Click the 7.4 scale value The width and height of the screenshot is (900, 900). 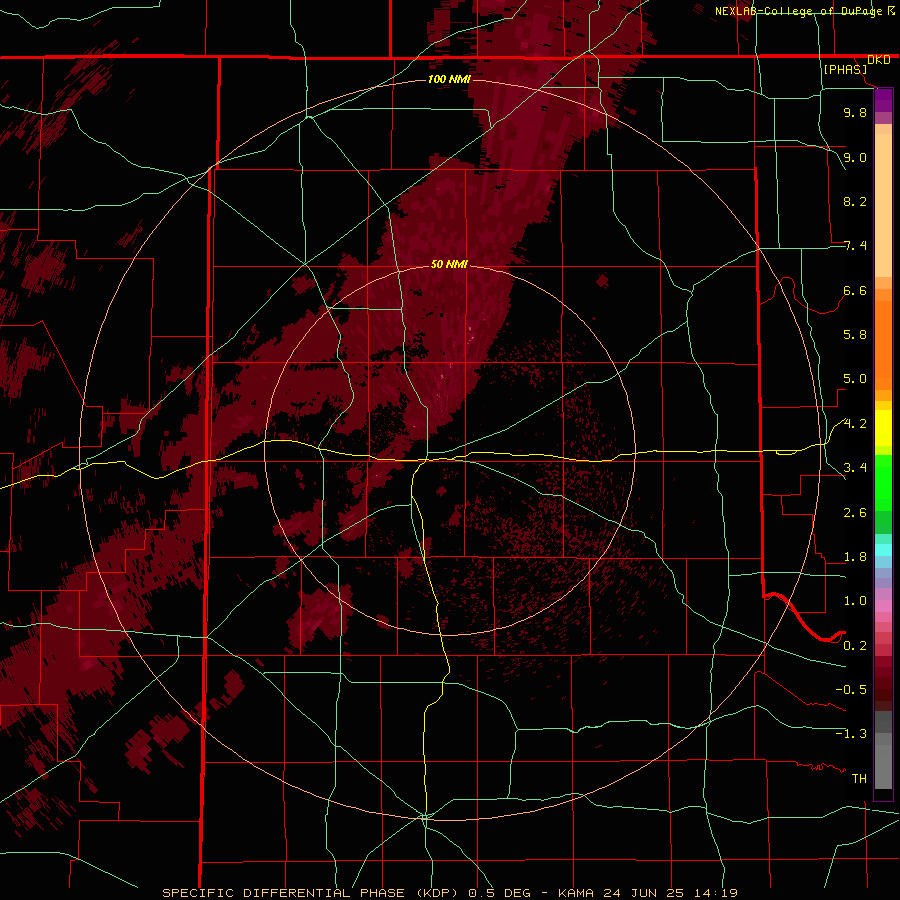(855, 246)
